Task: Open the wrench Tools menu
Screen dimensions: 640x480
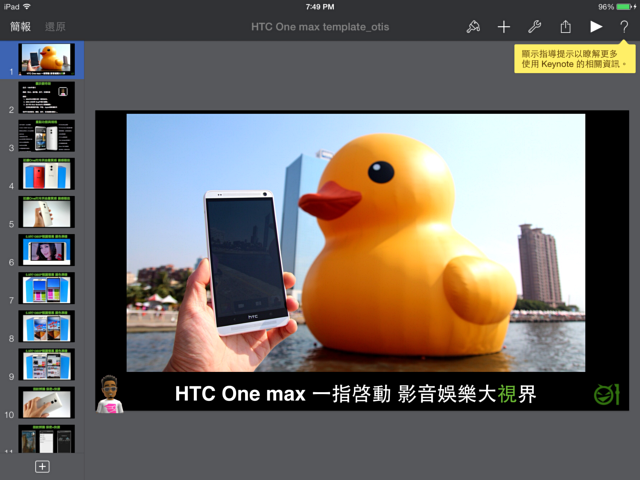Action: [x=534, y=27]
